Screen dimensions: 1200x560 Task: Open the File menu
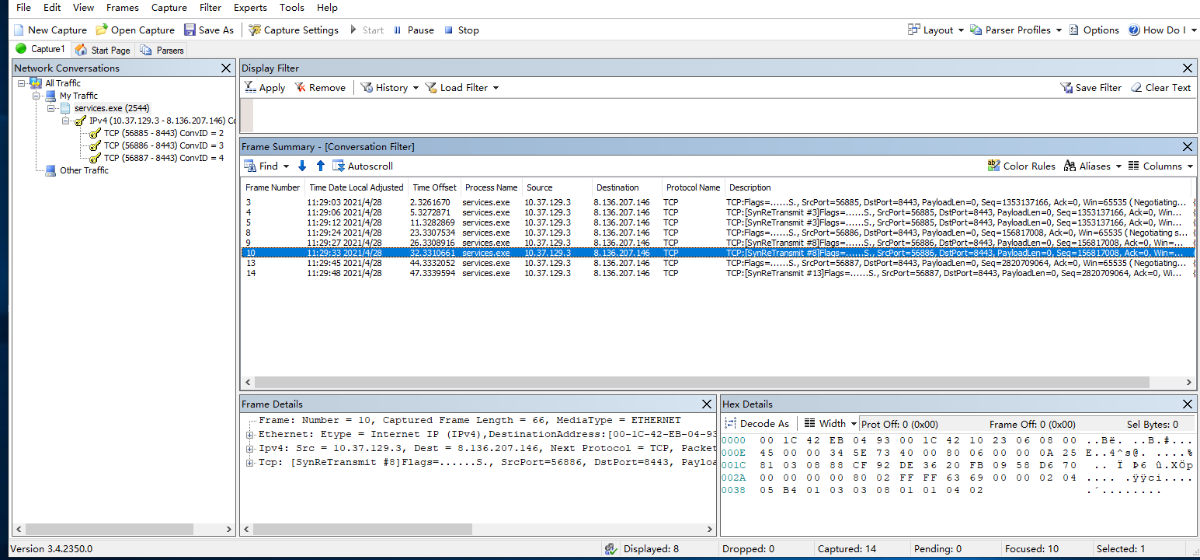point(24,7)
